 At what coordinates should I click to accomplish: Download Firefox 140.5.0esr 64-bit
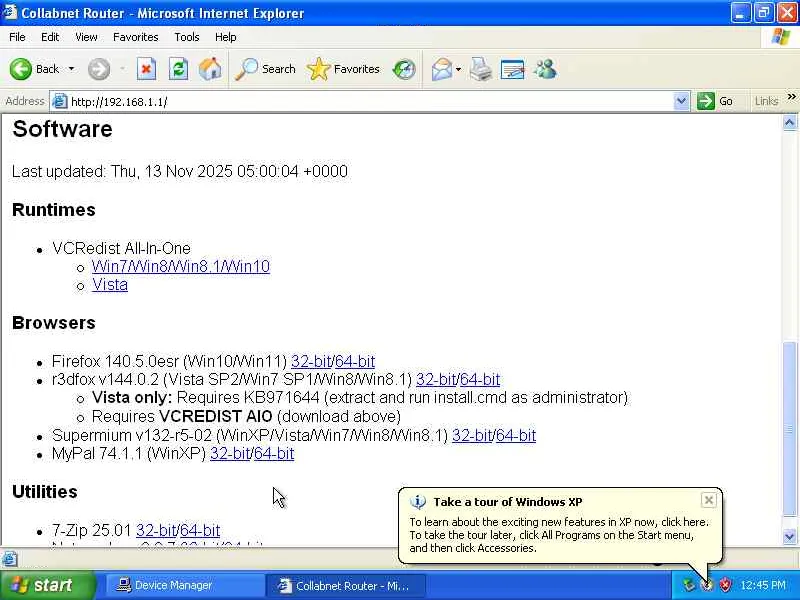click(355, 361)
